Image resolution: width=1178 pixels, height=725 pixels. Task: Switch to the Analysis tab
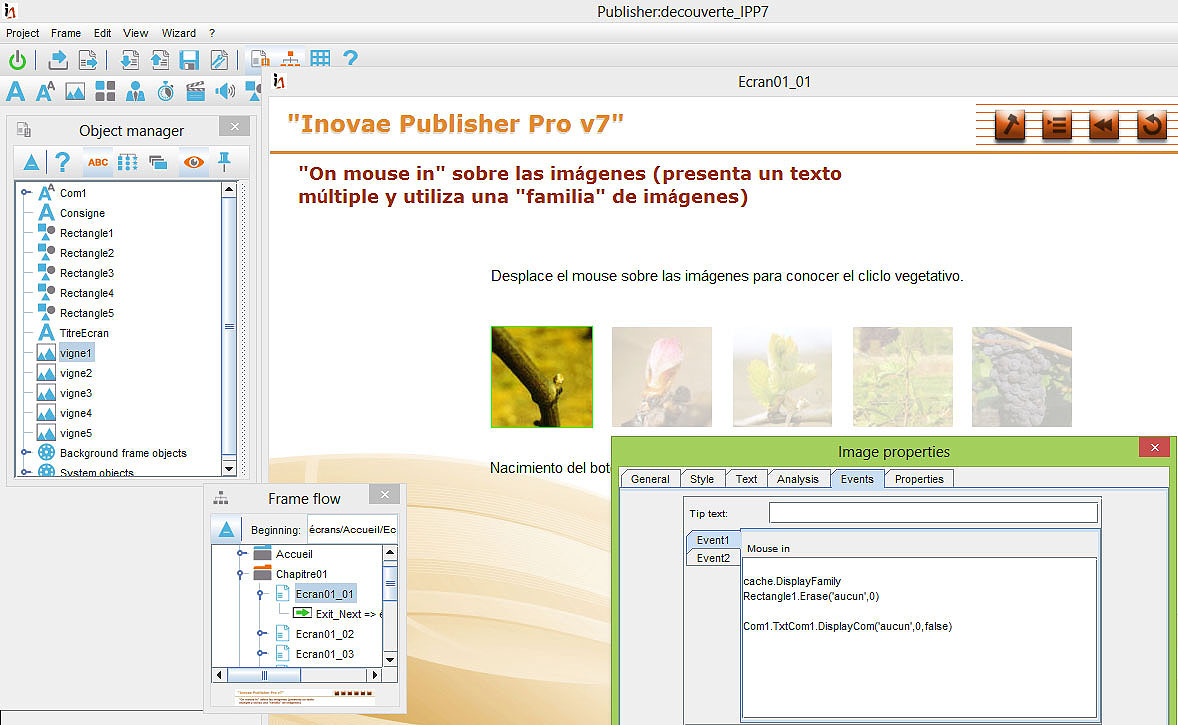tap(798, 479)
